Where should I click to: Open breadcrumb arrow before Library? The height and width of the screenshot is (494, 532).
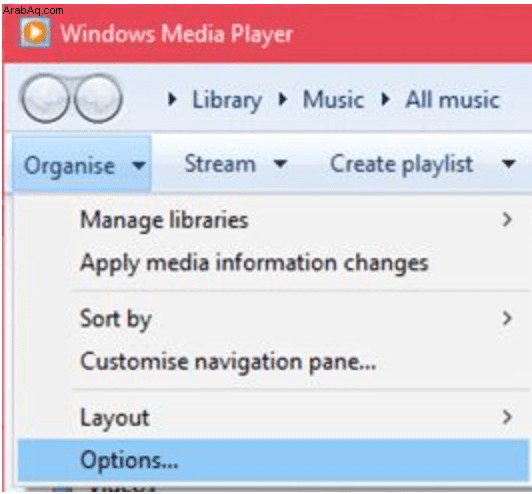172,99
